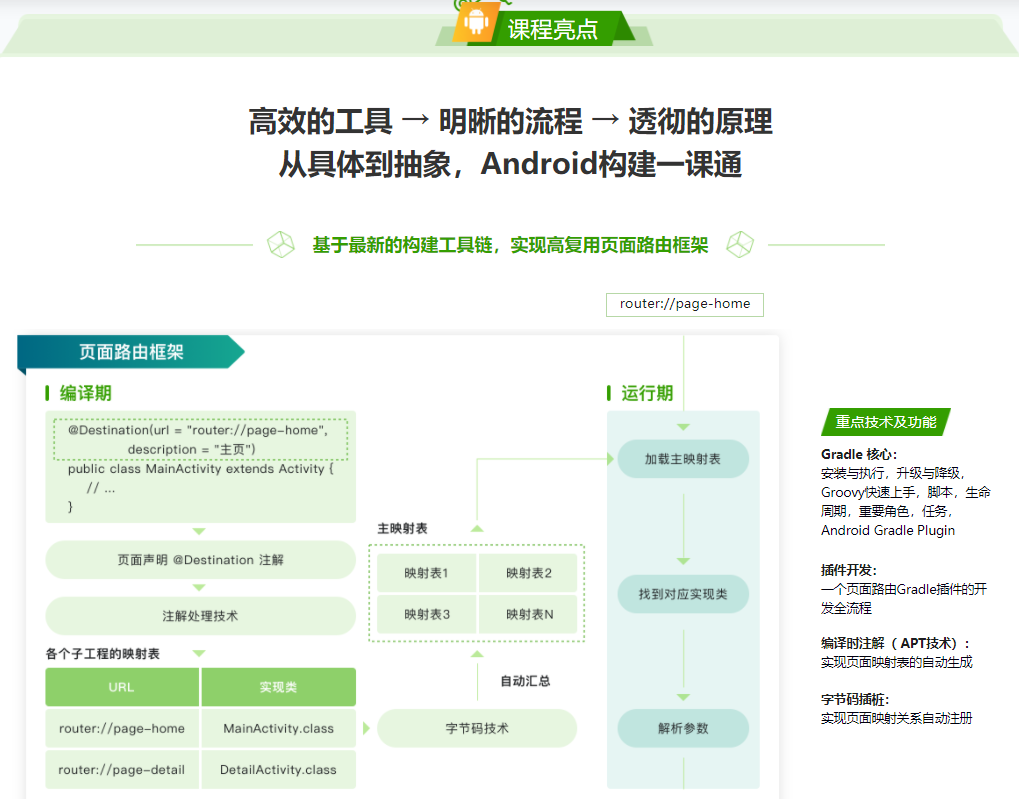Click the 找到对应实现类 step
Screen dimensions: 1019x799
point(683,594)
